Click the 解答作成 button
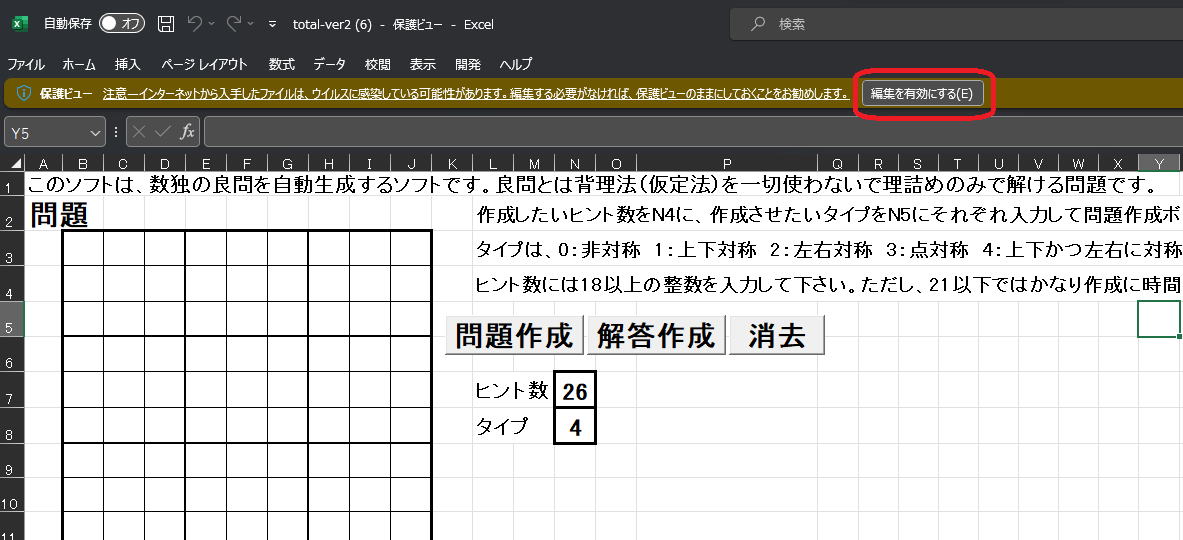The height and width of the screenshot is (540, 1183). [656, 336]
